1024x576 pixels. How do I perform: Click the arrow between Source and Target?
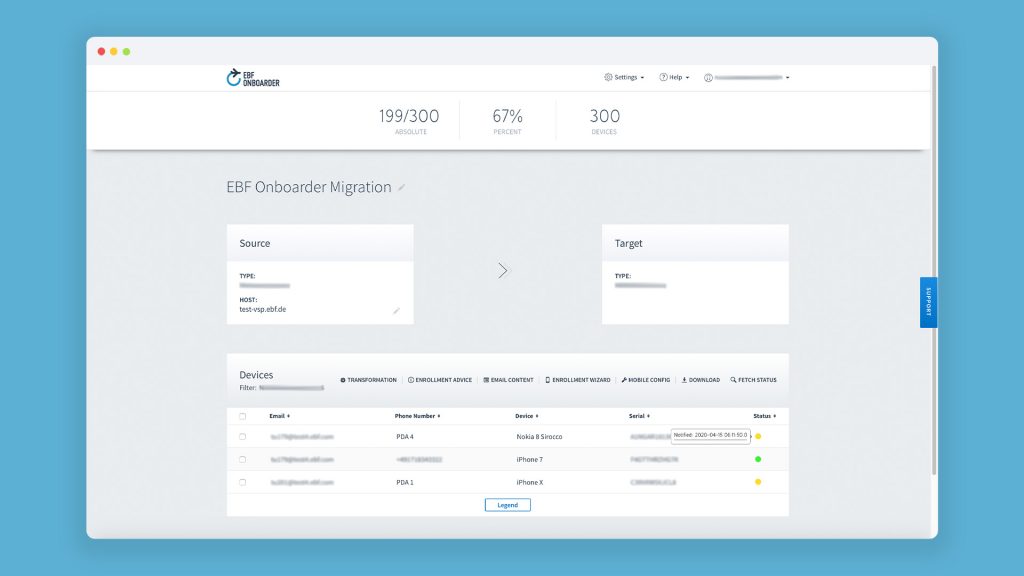click(502, 270)
